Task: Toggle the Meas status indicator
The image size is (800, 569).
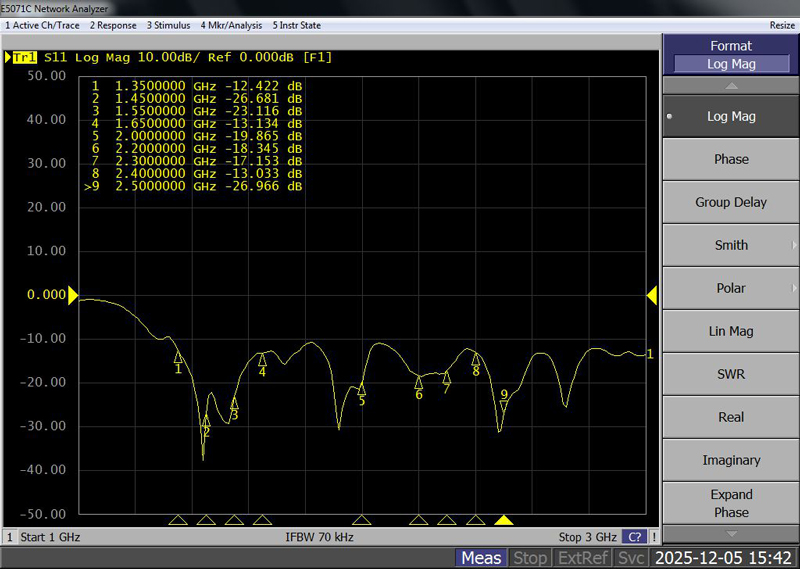Action: click(x=481, y=557)
